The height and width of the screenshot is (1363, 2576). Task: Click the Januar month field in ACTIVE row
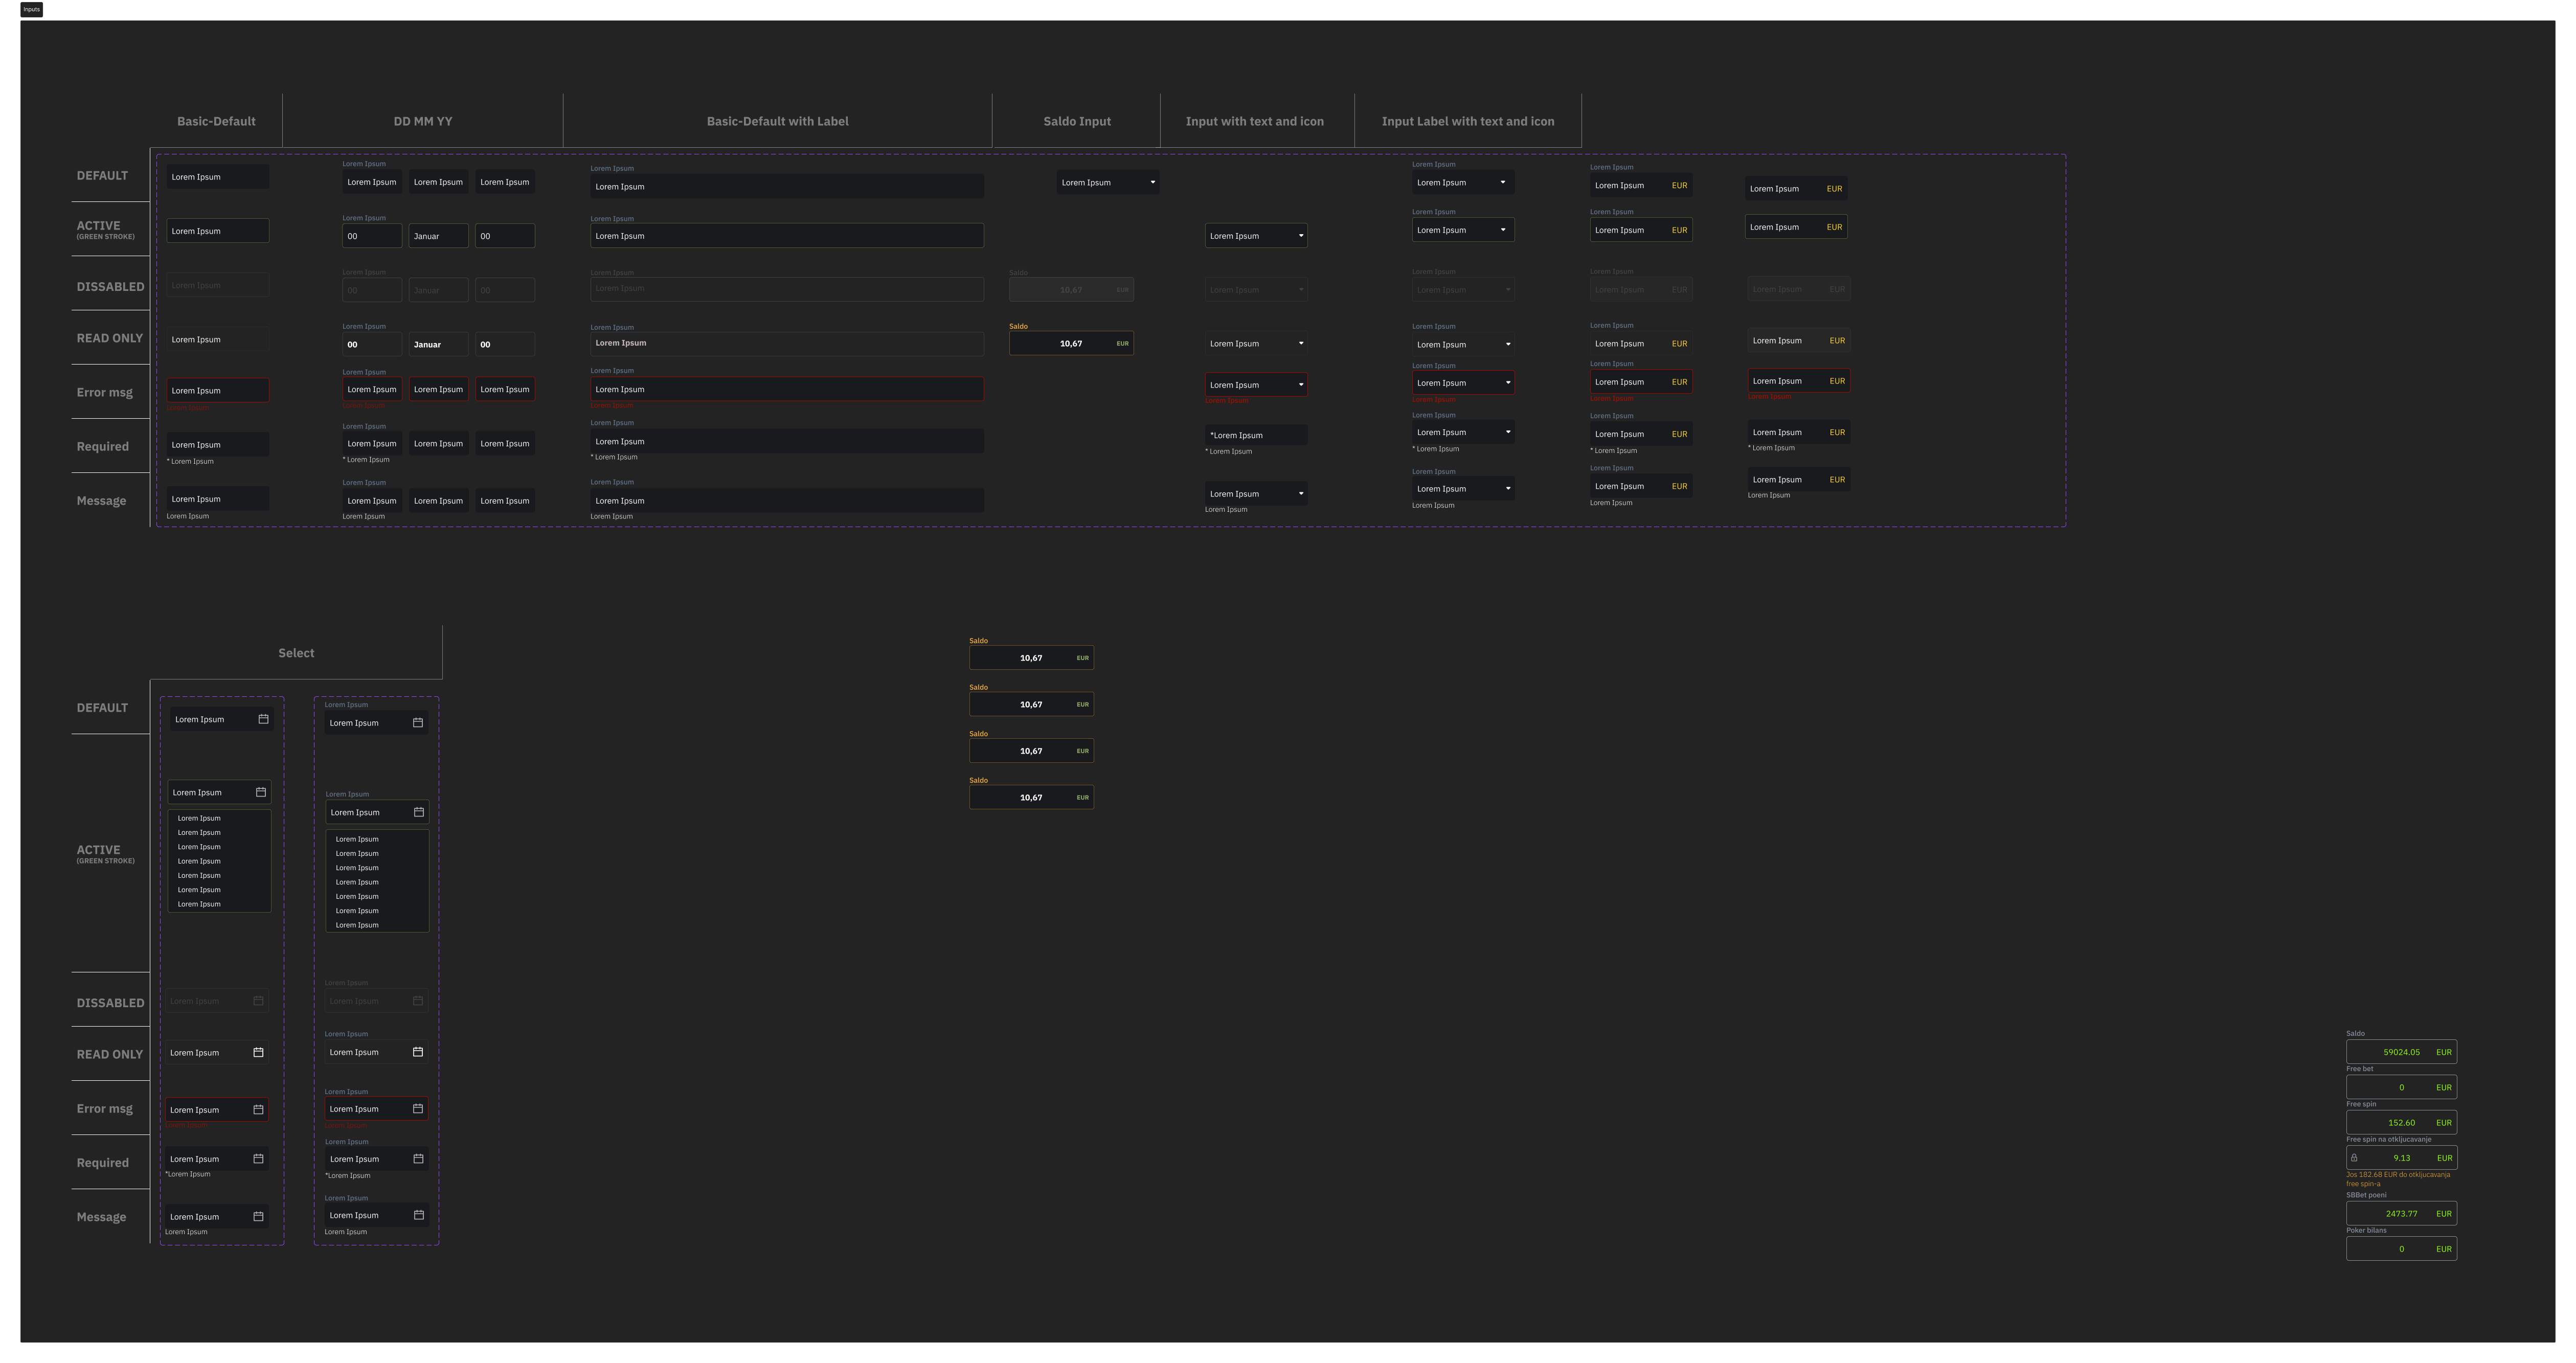[438, 236]
